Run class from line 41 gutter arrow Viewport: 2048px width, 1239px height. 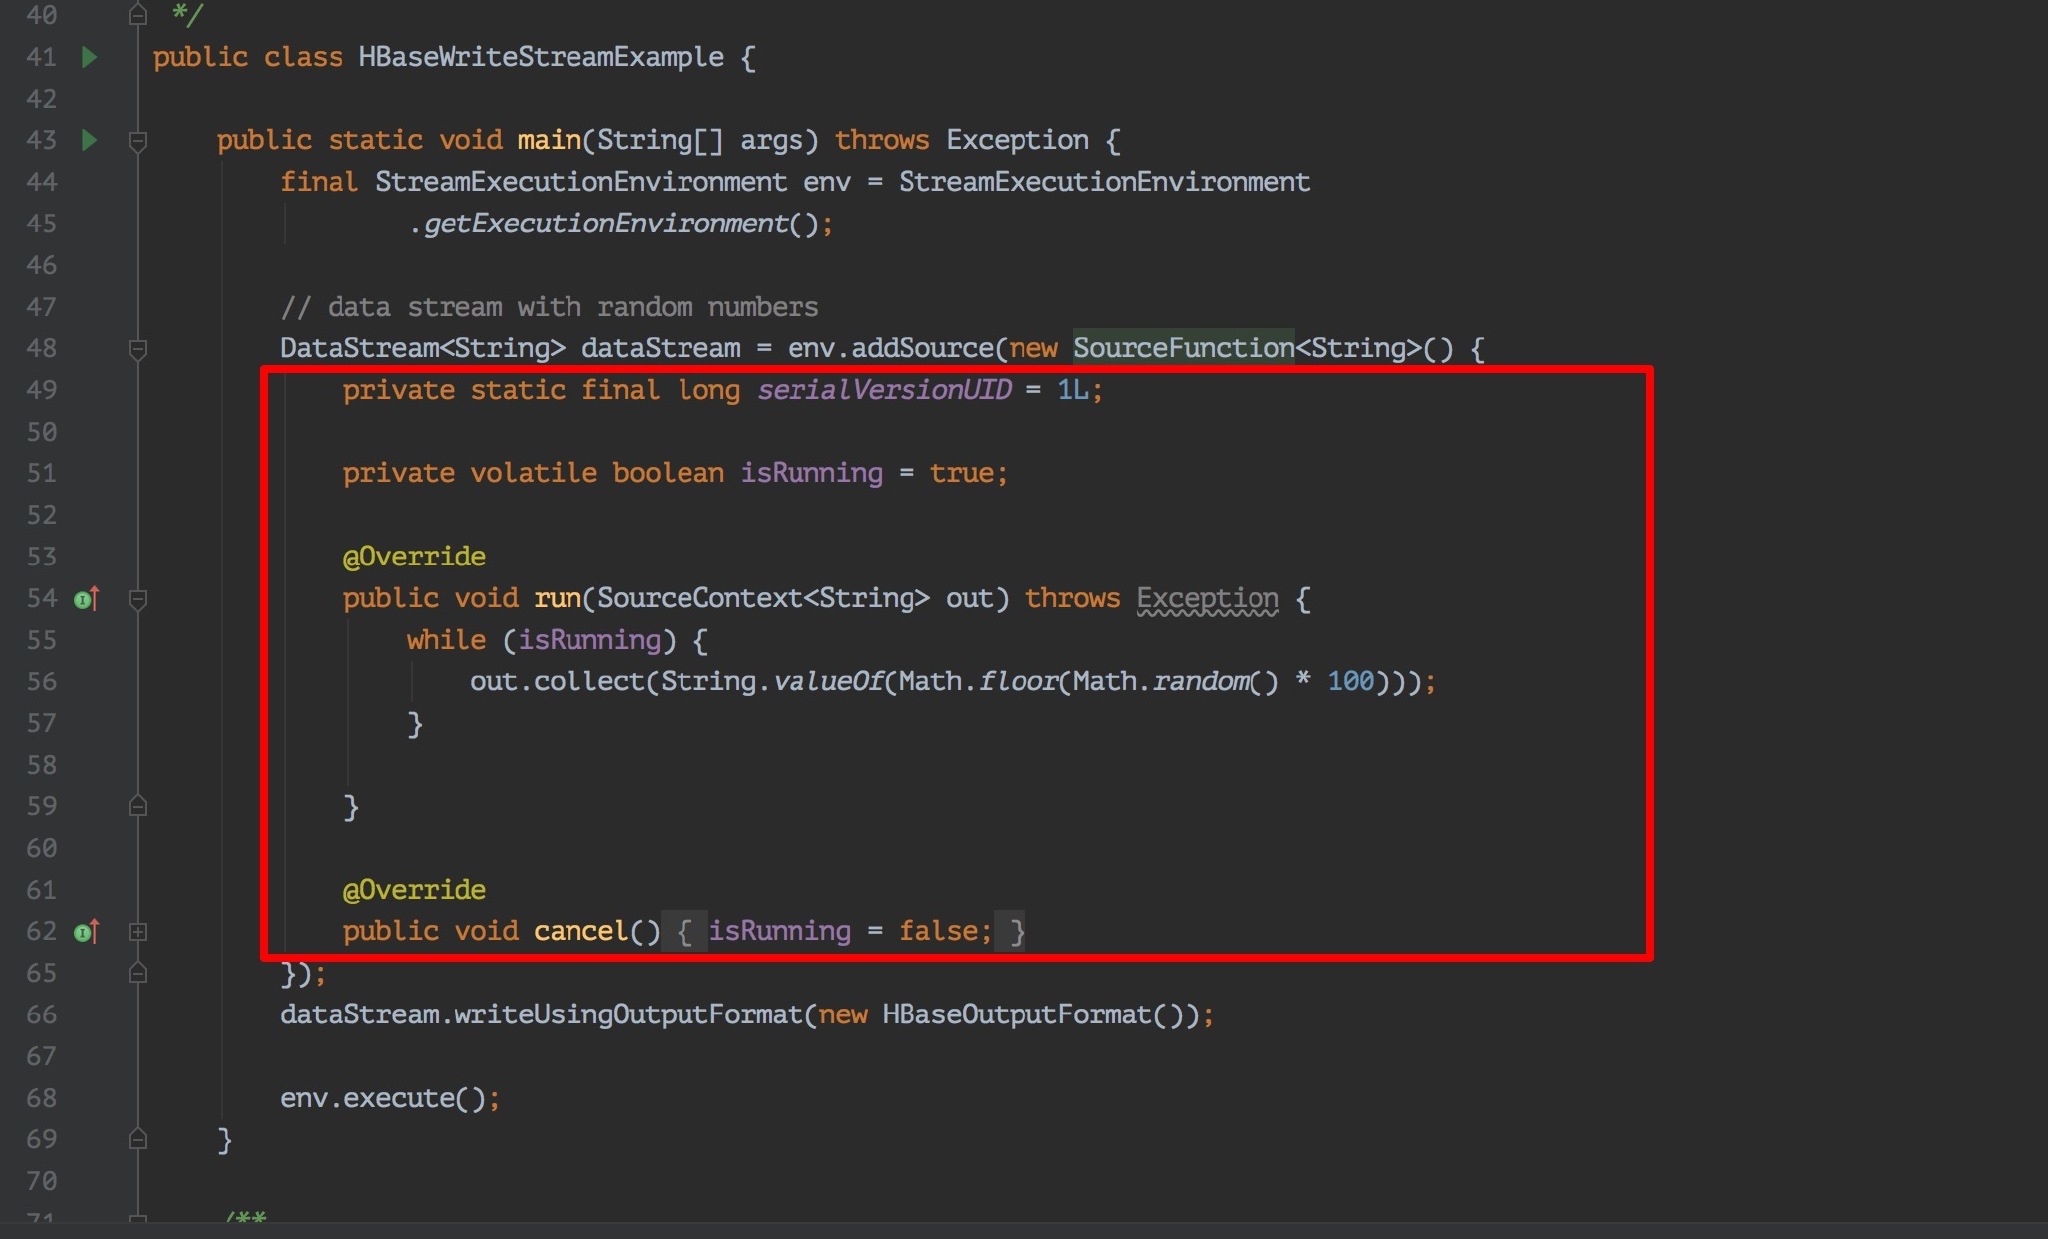tap(89, 57)
